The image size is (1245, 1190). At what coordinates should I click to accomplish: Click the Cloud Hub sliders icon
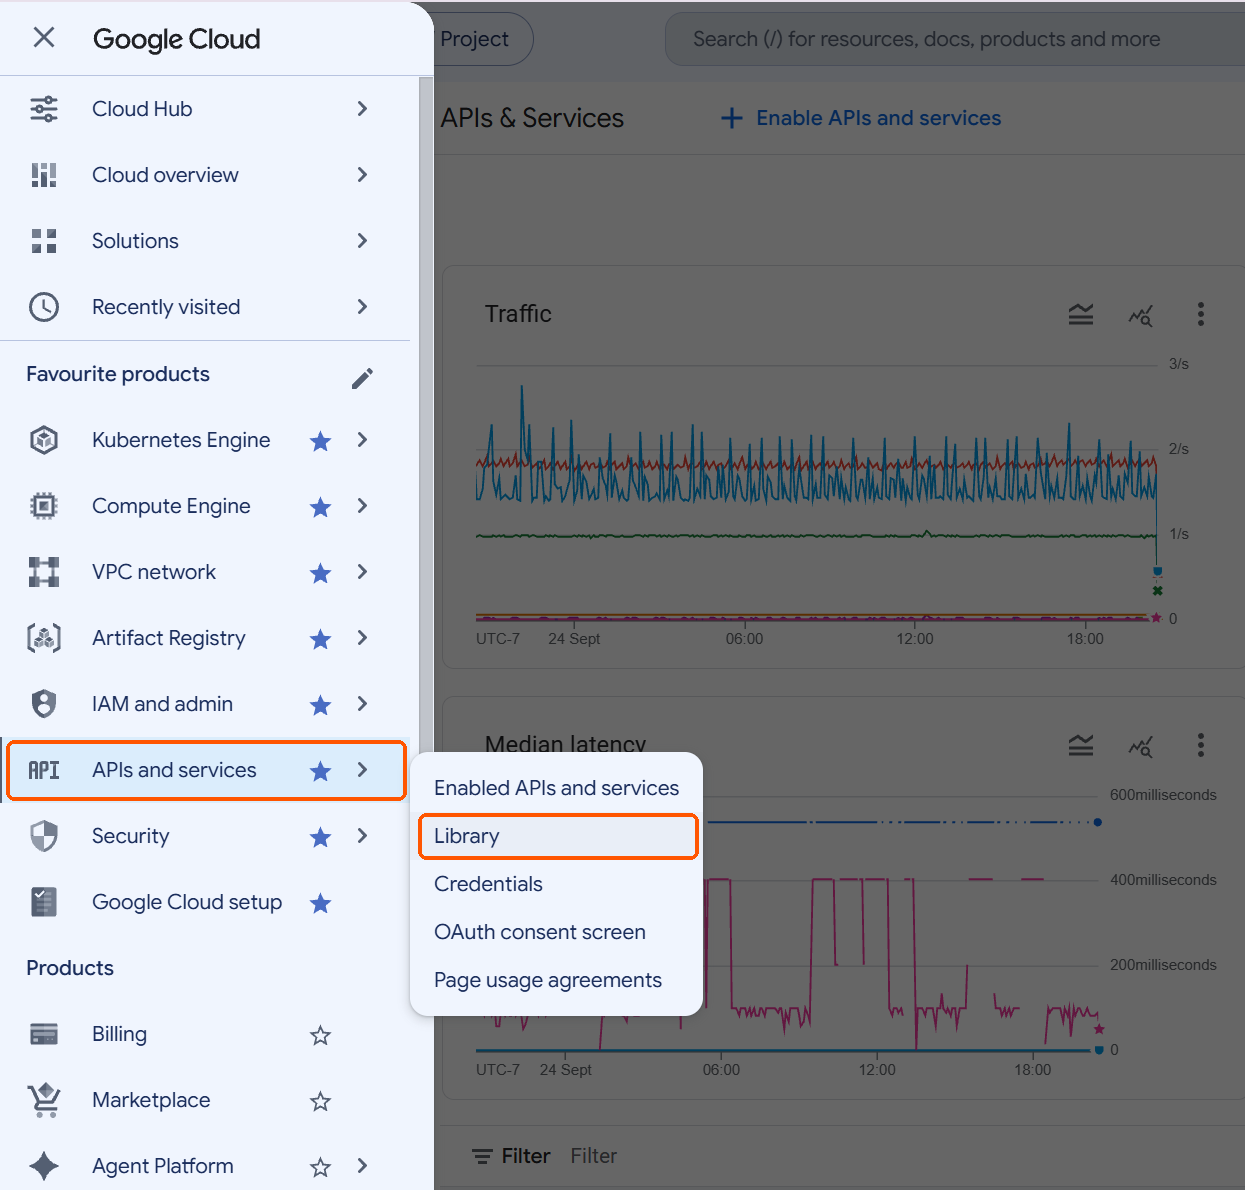pos(44,109)
